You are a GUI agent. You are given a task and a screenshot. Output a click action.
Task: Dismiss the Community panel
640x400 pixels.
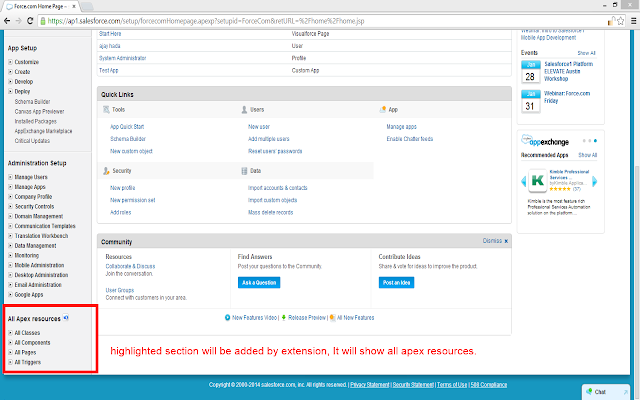[x=496, y=241]
